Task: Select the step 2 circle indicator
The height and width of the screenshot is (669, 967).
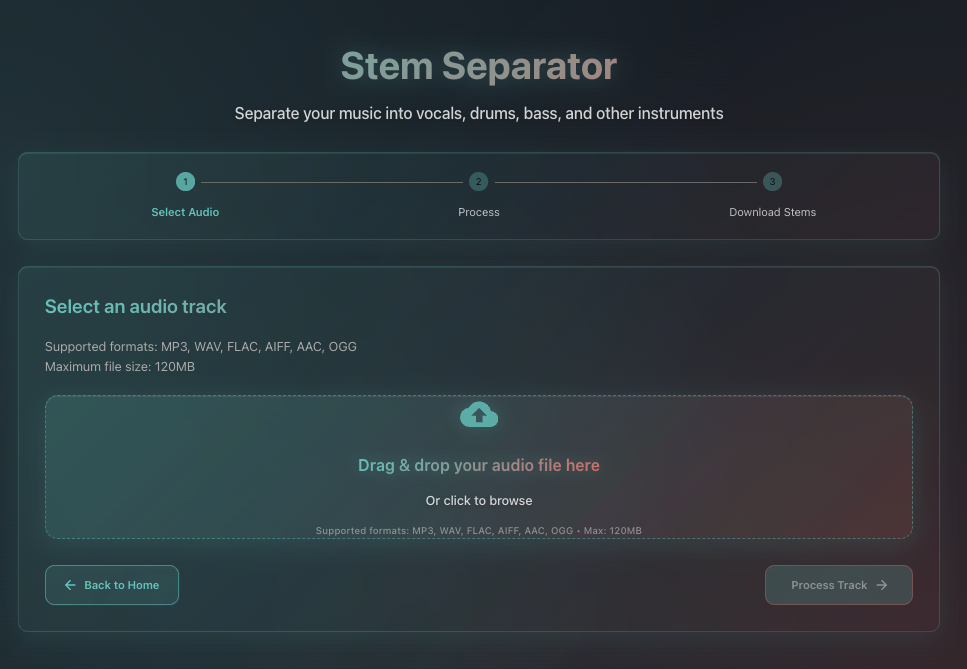Action: 479,181
